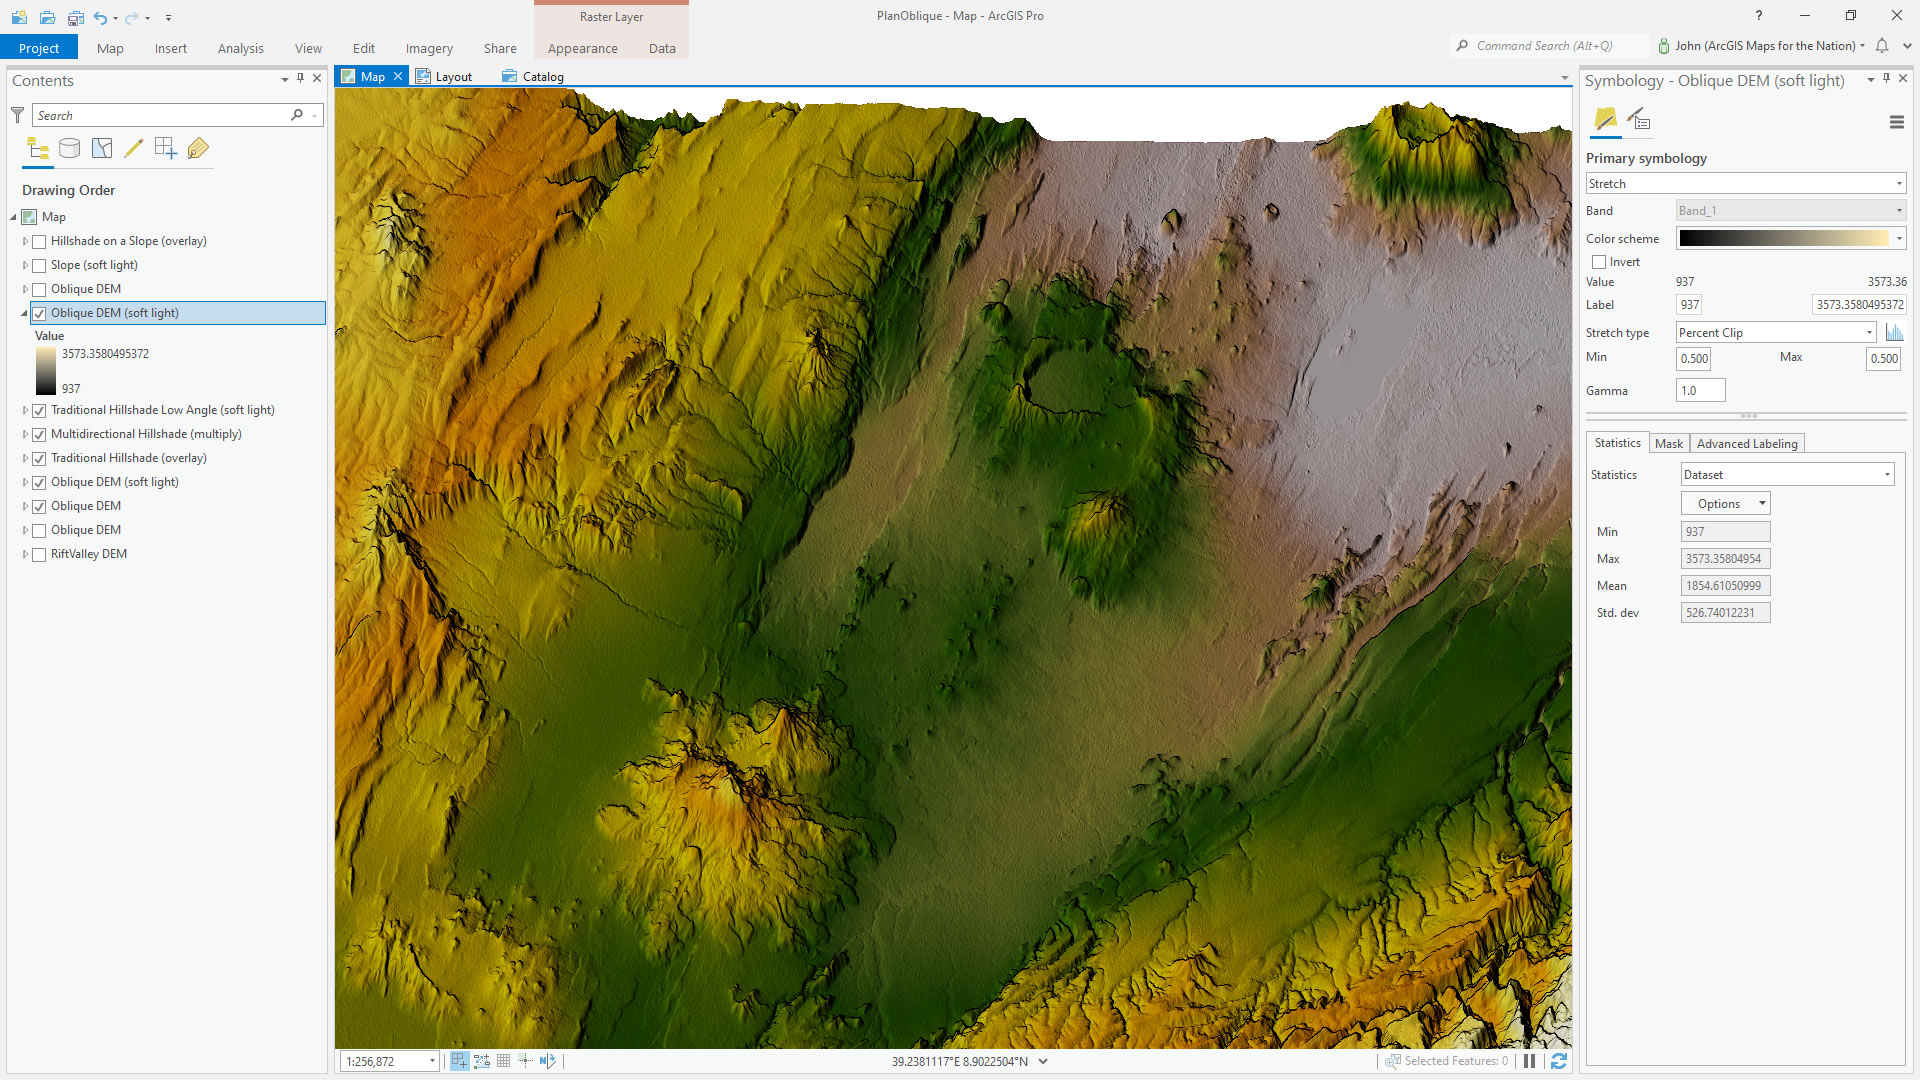This screenshot has height=1080, width=1920.
Task: Switch to the Mask tab
Action: tap(1668, 444)
